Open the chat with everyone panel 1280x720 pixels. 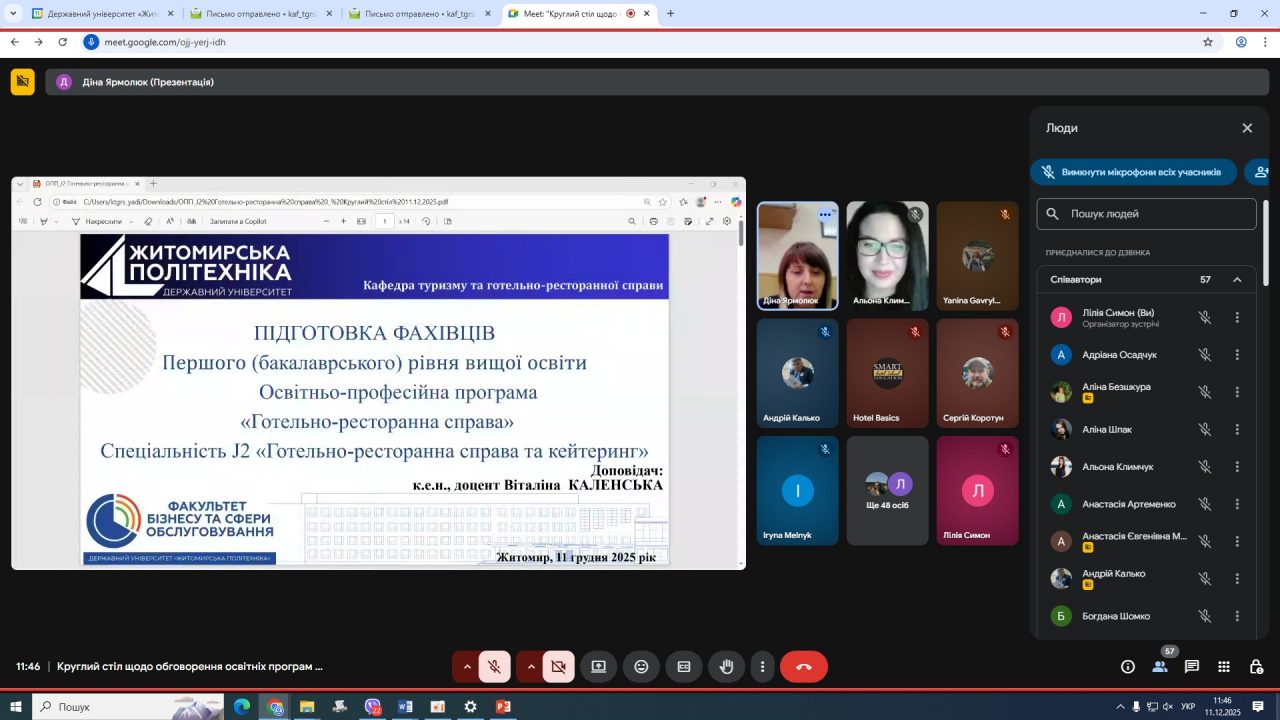1192,667
